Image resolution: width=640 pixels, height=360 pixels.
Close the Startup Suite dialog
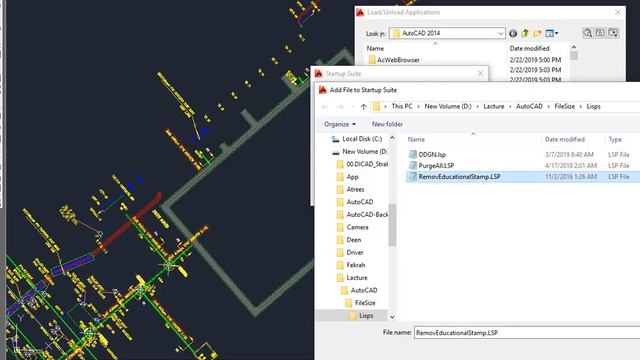coord(480,73)
